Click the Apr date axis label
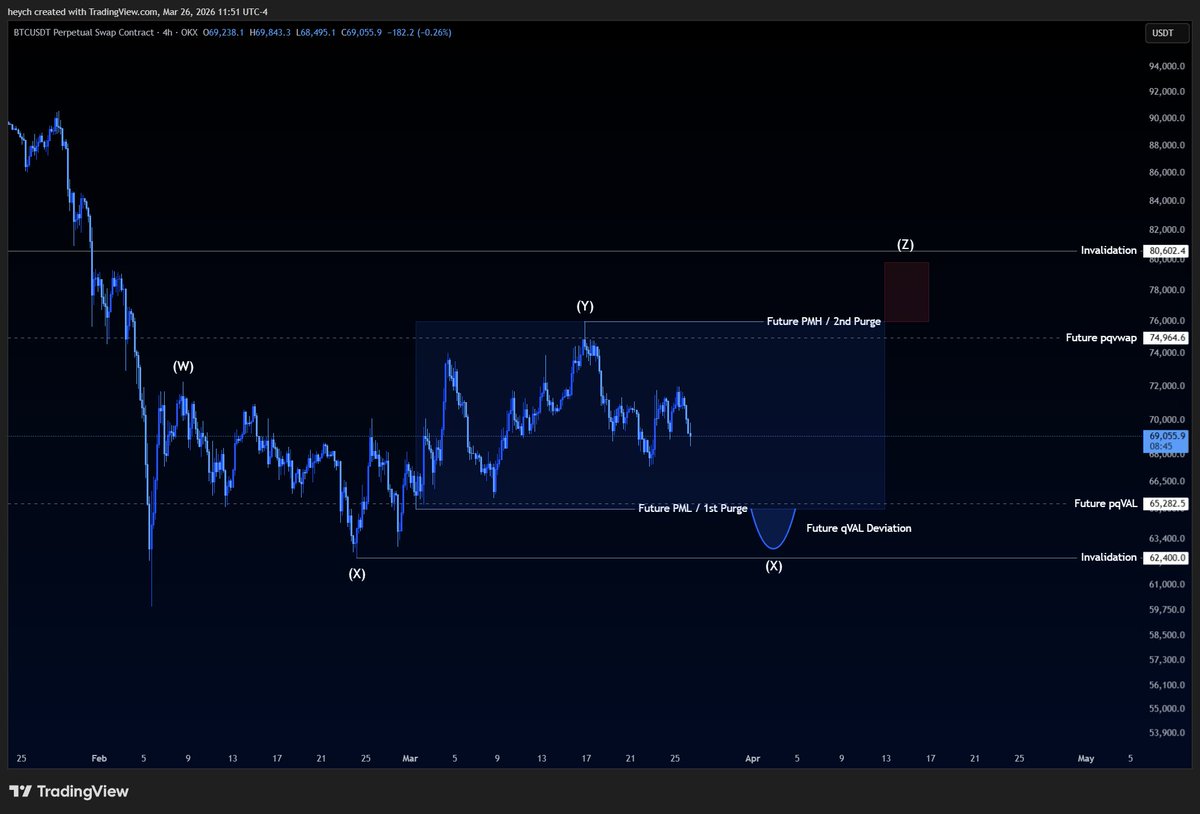Image resolution: width=1200 pixels, height=814 pixels. [753, 758]
